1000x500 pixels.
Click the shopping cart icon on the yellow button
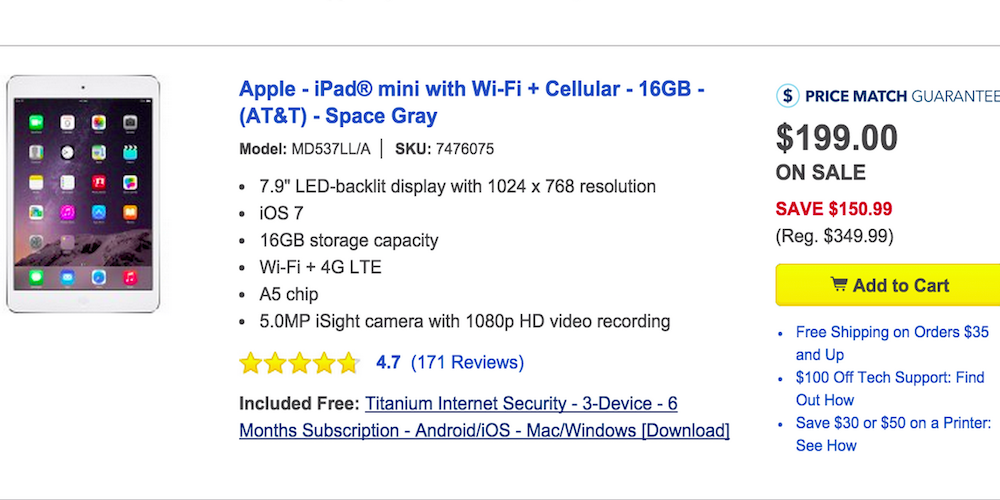click(839, 285)
